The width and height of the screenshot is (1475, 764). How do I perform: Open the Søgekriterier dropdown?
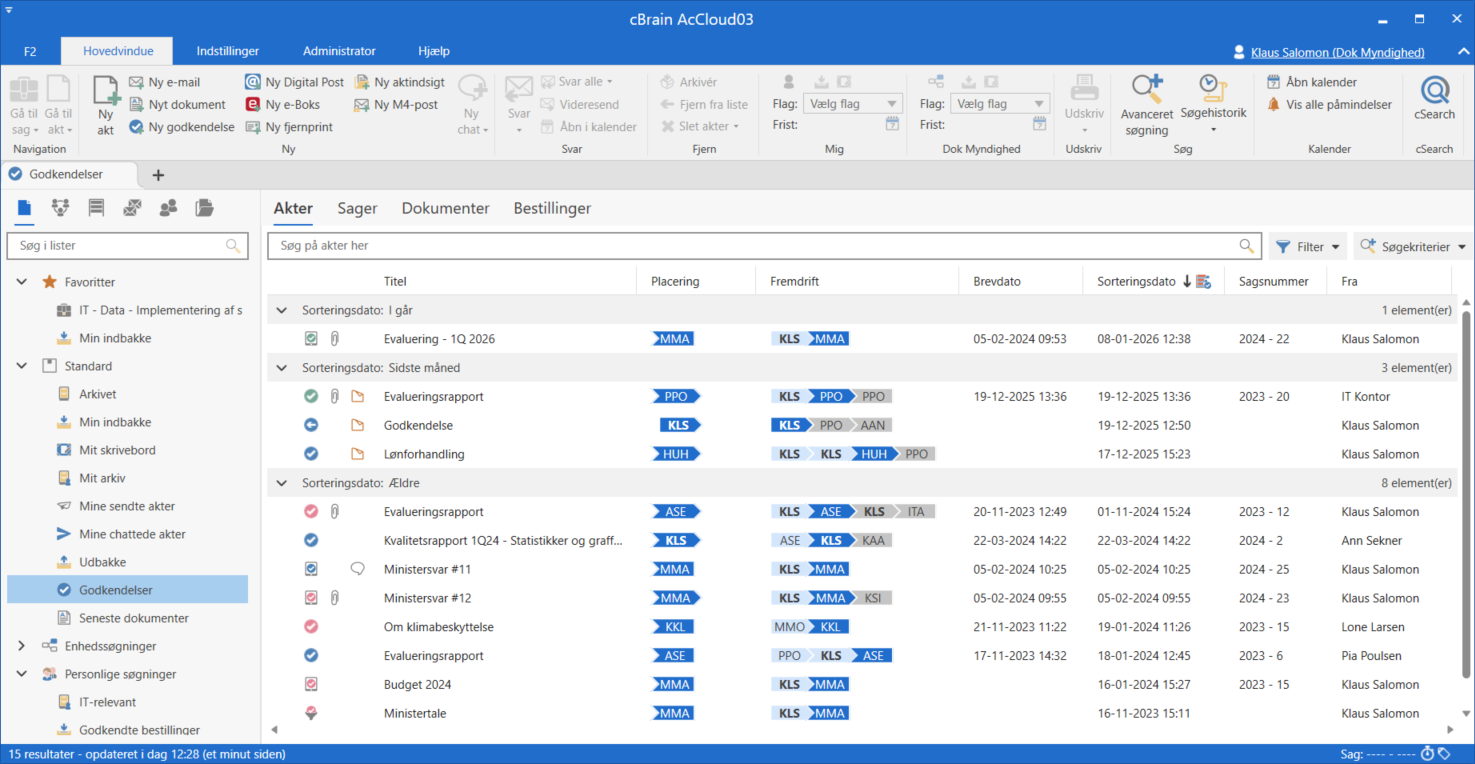(x=1413, y=246)
